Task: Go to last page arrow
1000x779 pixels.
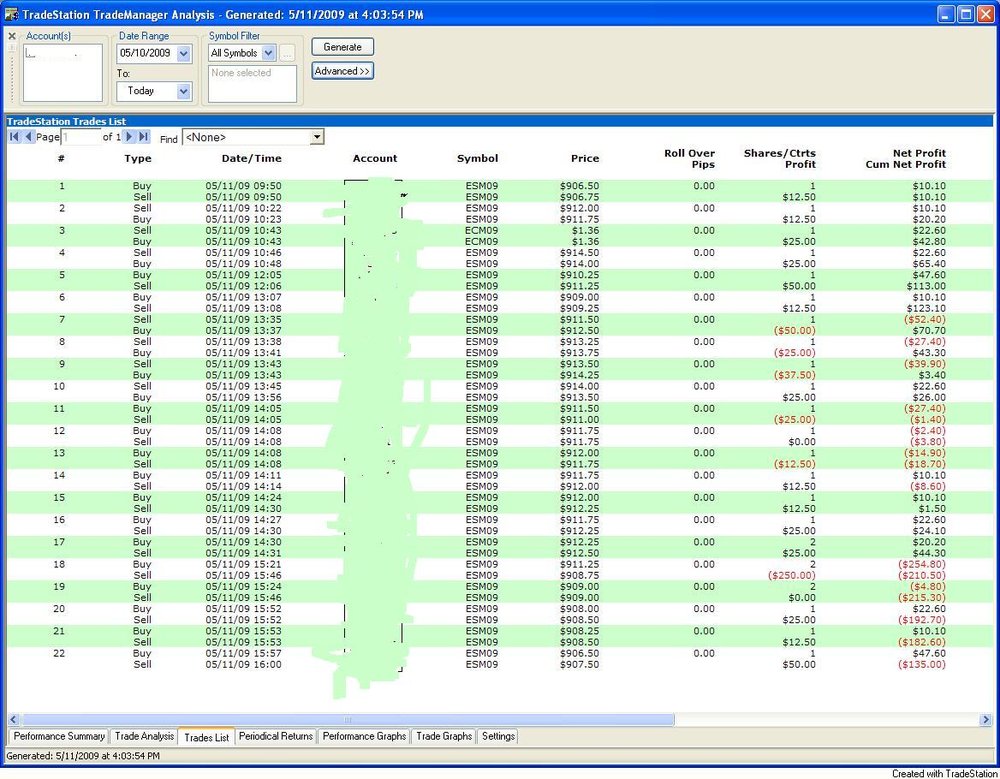Action: [x=143, y=137]
